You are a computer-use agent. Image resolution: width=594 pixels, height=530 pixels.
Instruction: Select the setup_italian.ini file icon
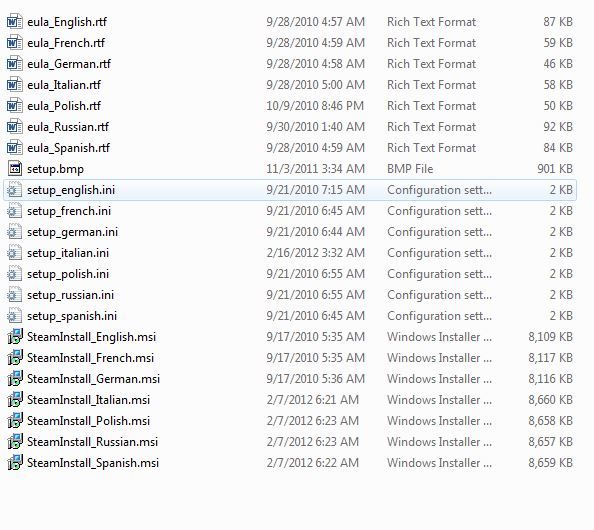14,253
